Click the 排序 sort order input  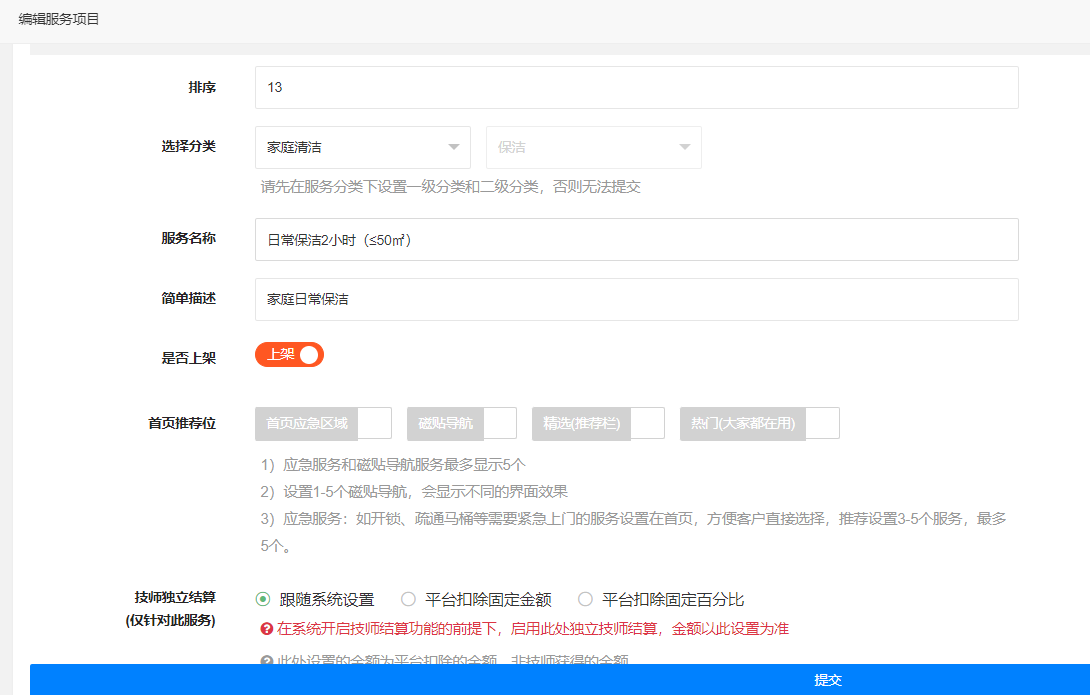636,87
